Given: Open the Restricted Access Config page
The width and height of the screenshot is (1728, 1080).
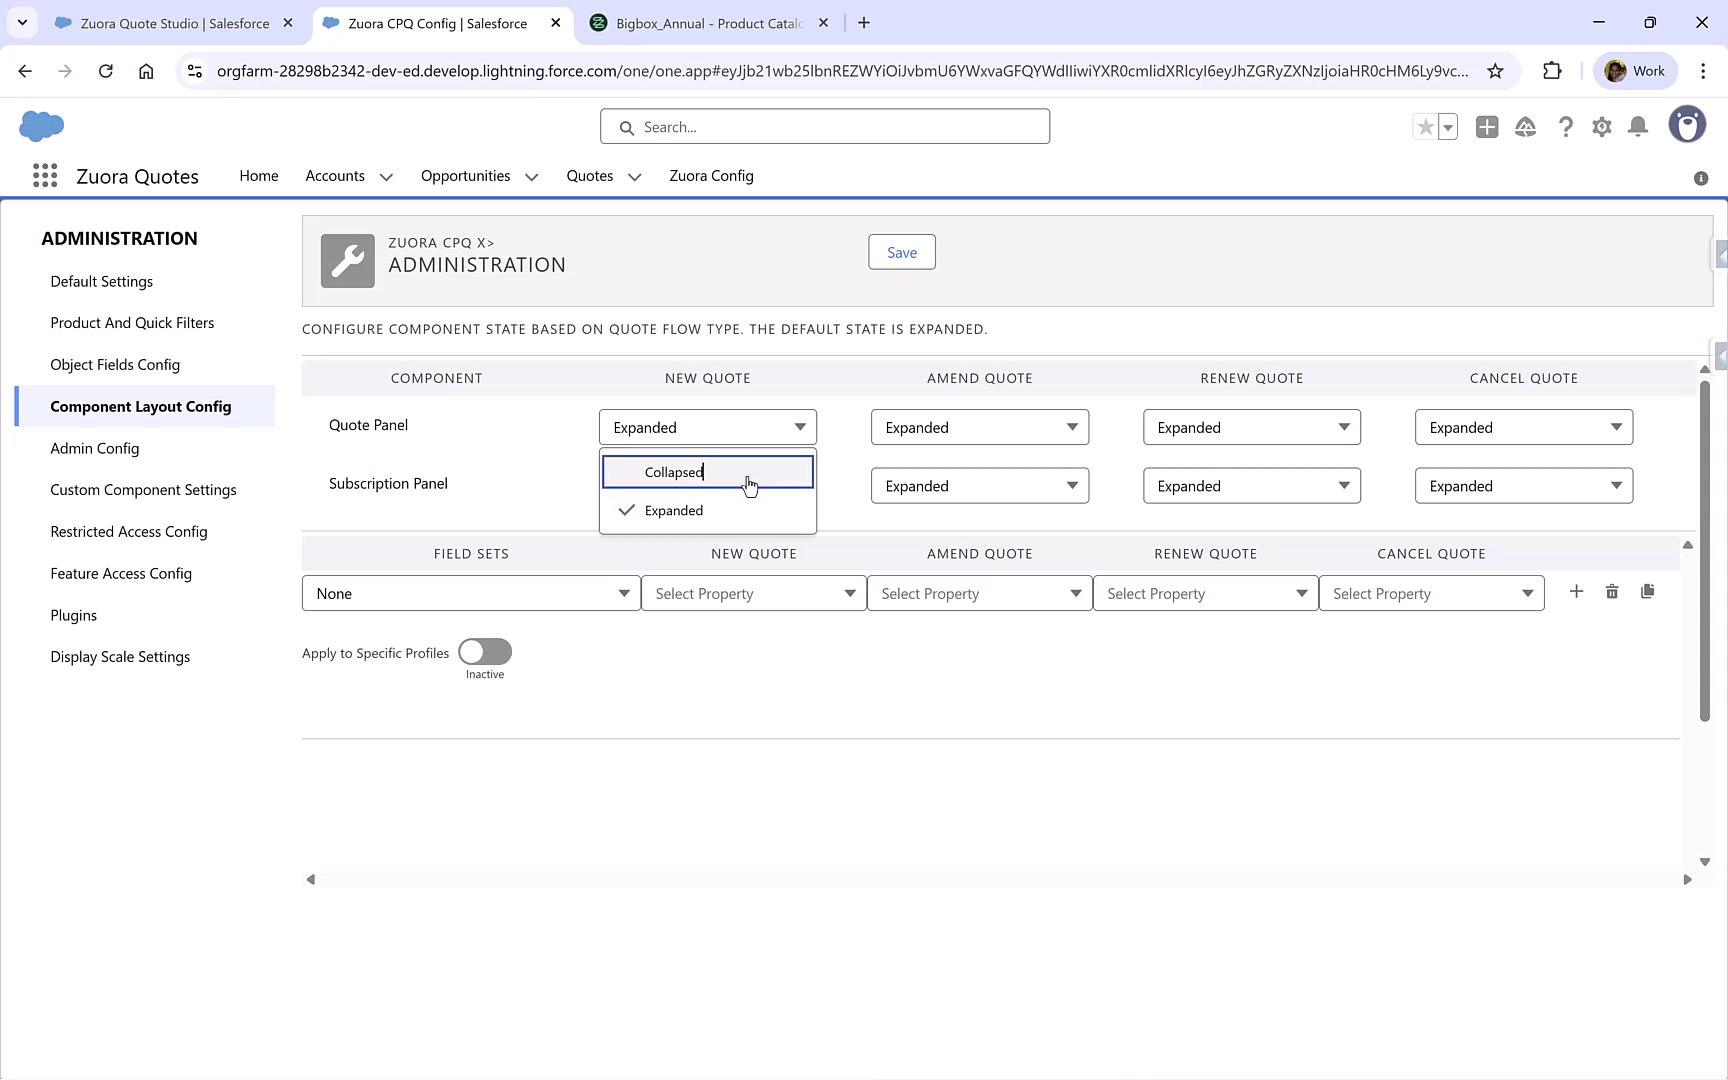Looking at the screenshot, I should tap(128, 531).
